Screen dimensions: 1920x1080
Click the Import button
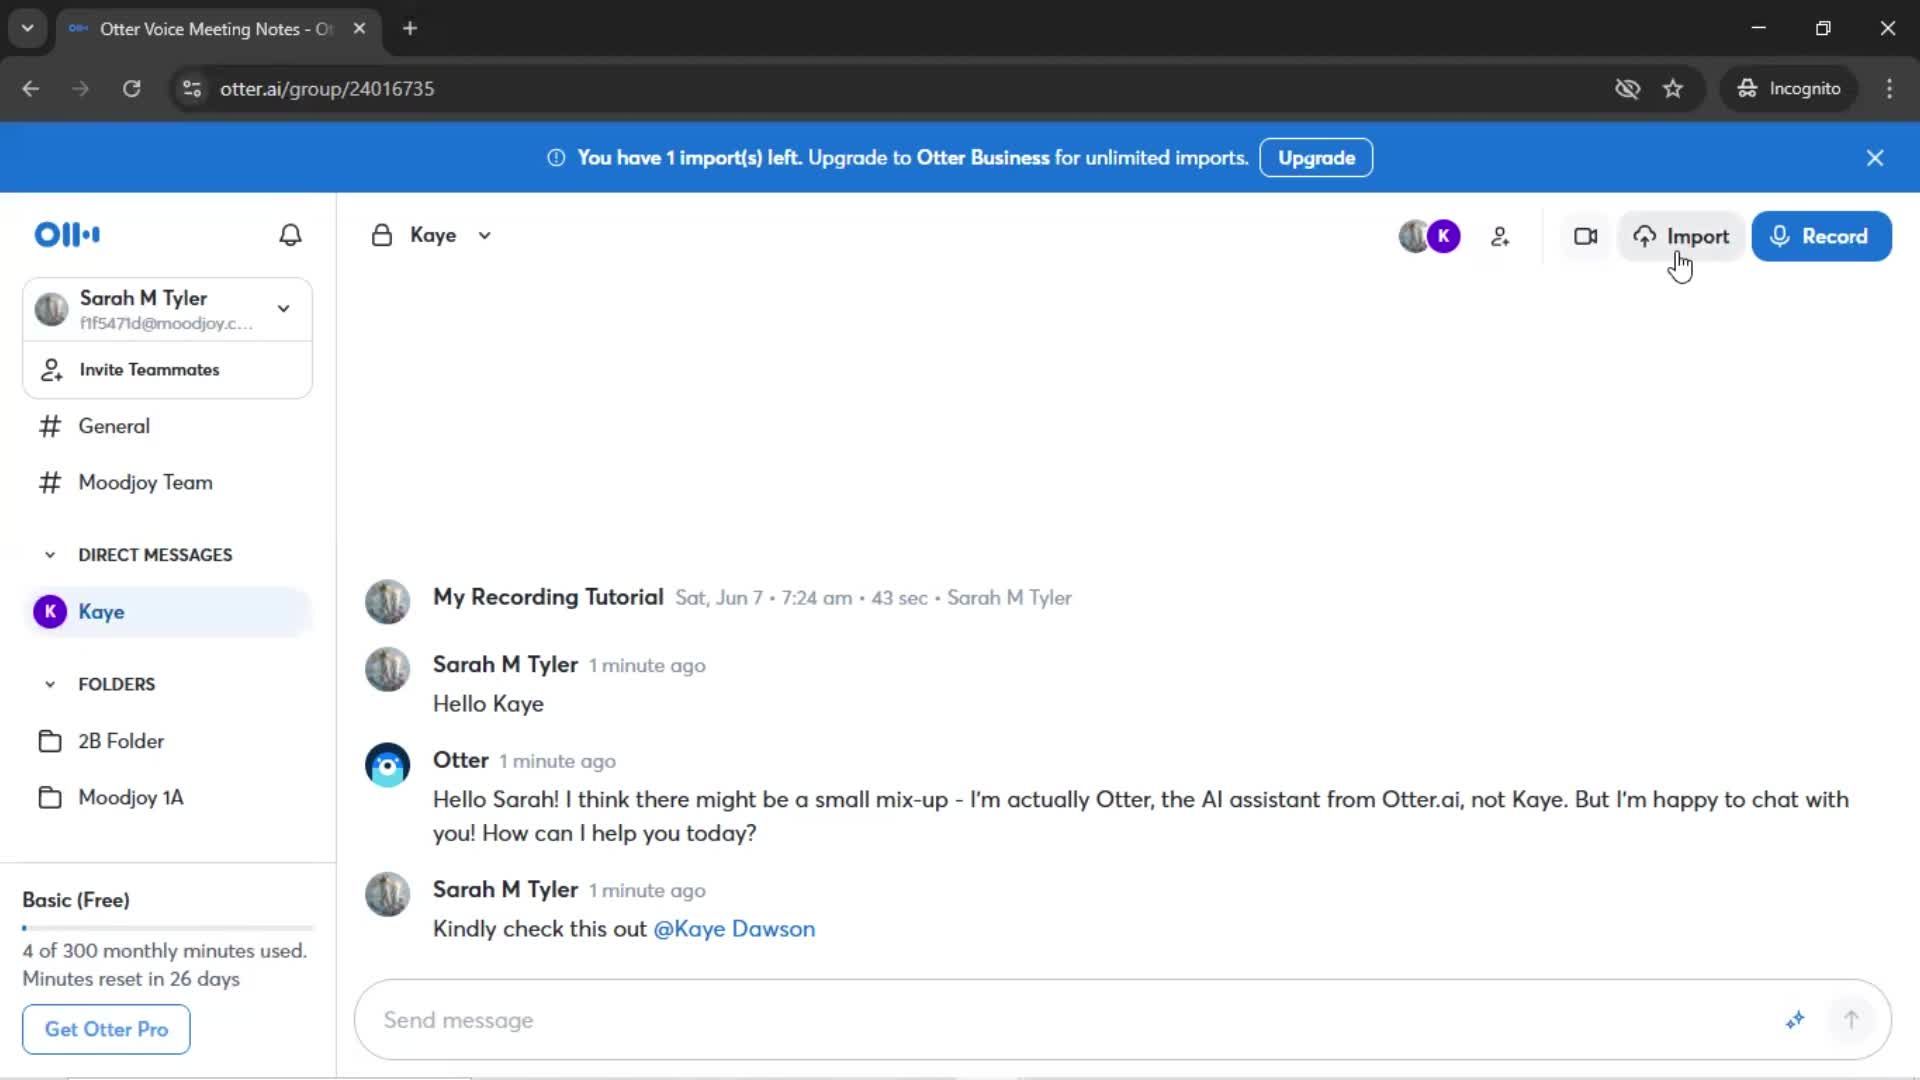pyautogui.click(x=1681, y=237)
